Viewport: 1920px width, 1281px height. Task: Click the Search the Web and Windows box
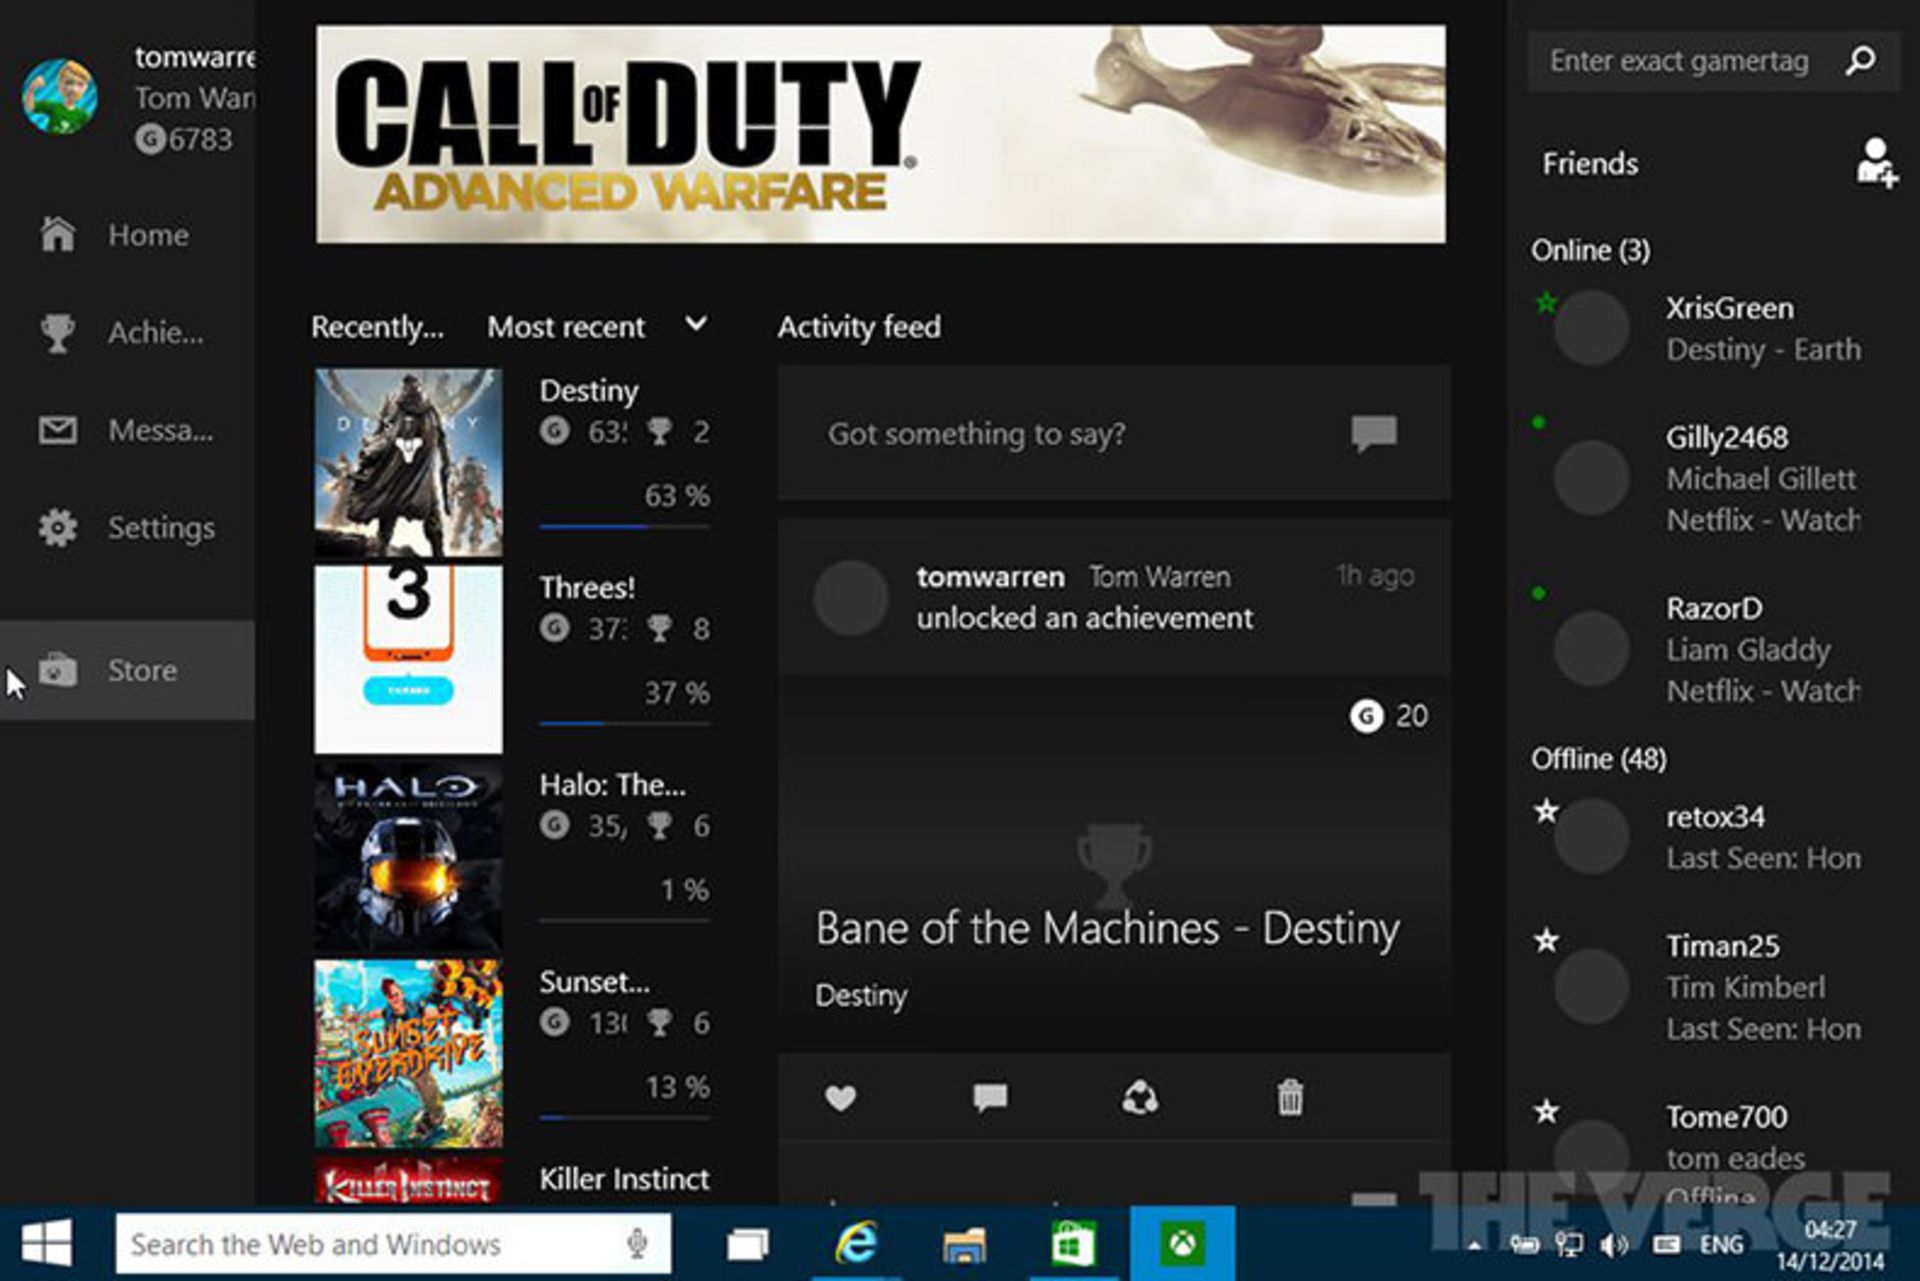pos(393,1244)
